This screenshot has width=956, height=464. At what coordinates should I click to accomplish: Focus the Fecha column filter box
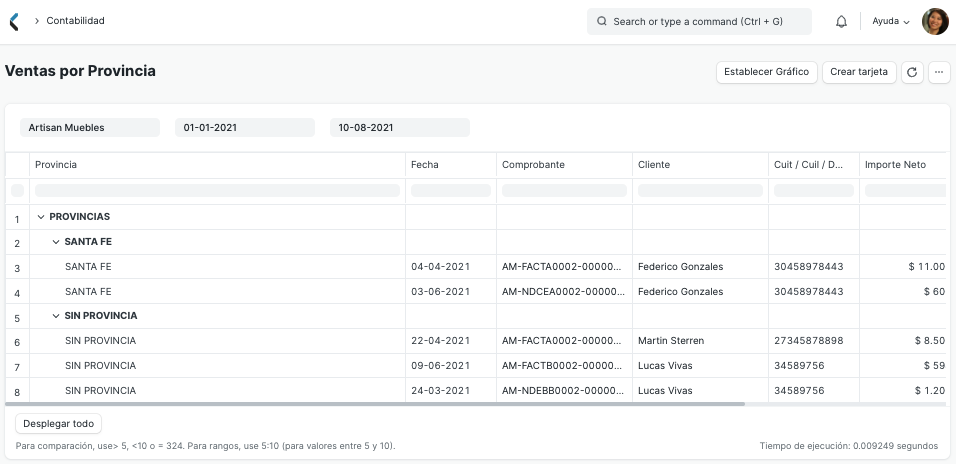pyautogui.click(x=451, y=191)
